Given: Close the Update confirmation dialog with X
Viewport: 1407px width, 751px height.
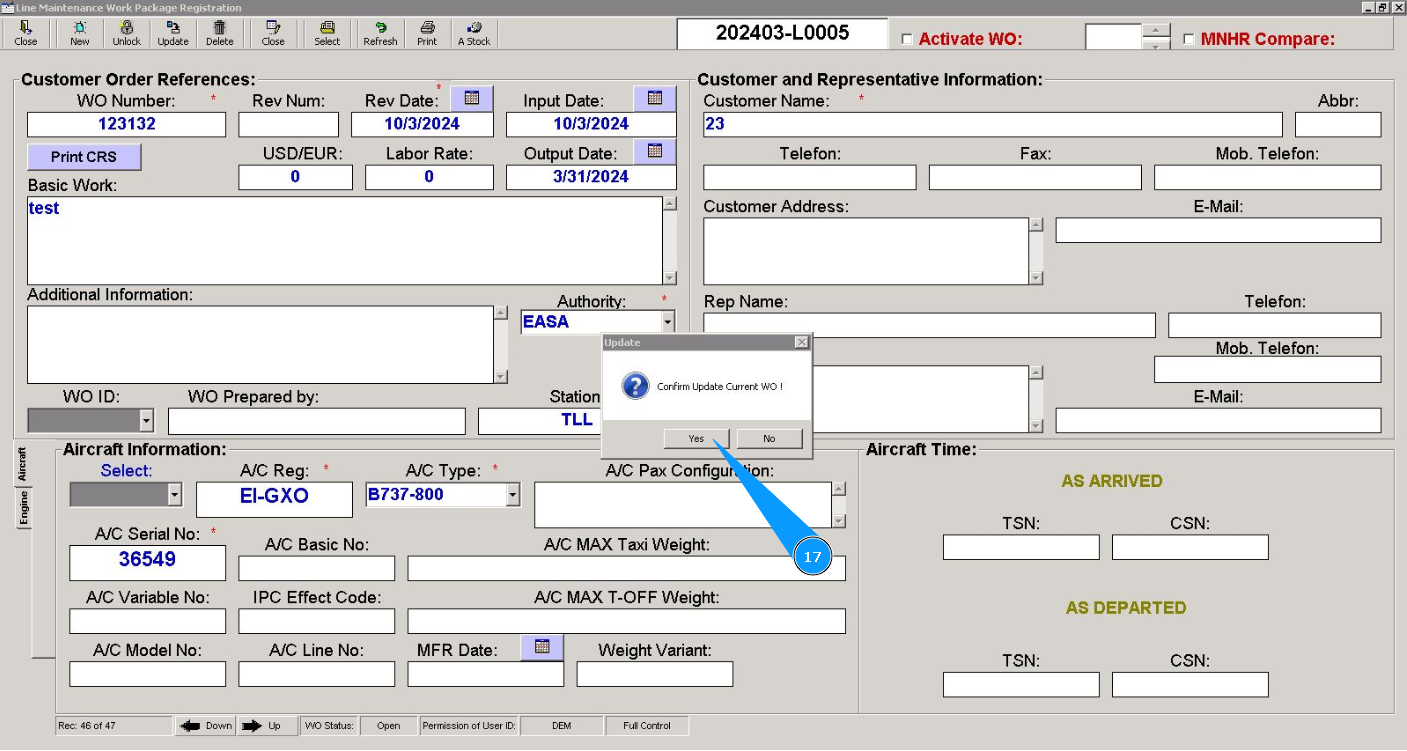Looking at the screenshot, I should pos(800,342).
